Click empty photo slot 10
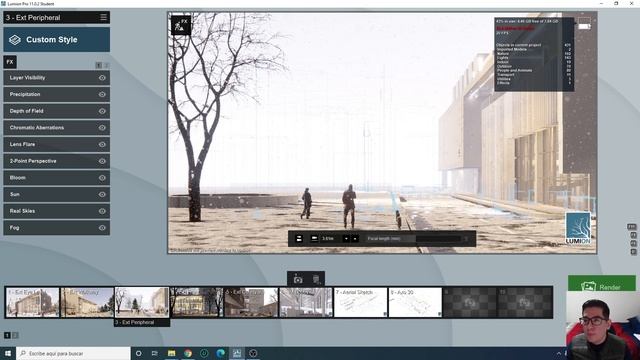 tap(525, 302)
